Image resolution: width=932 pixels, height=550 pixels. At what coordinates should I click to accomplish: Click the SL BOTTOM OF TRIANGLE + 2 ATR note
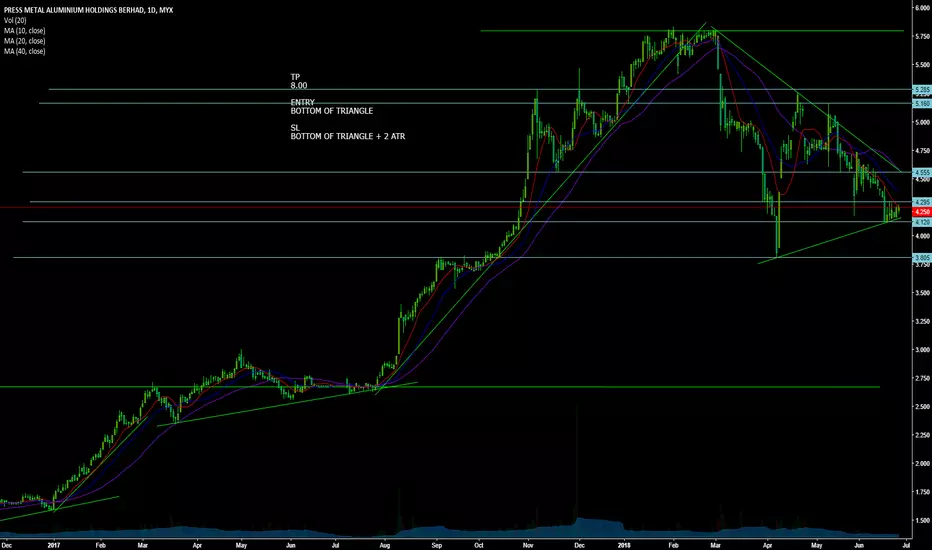[348, 132]
